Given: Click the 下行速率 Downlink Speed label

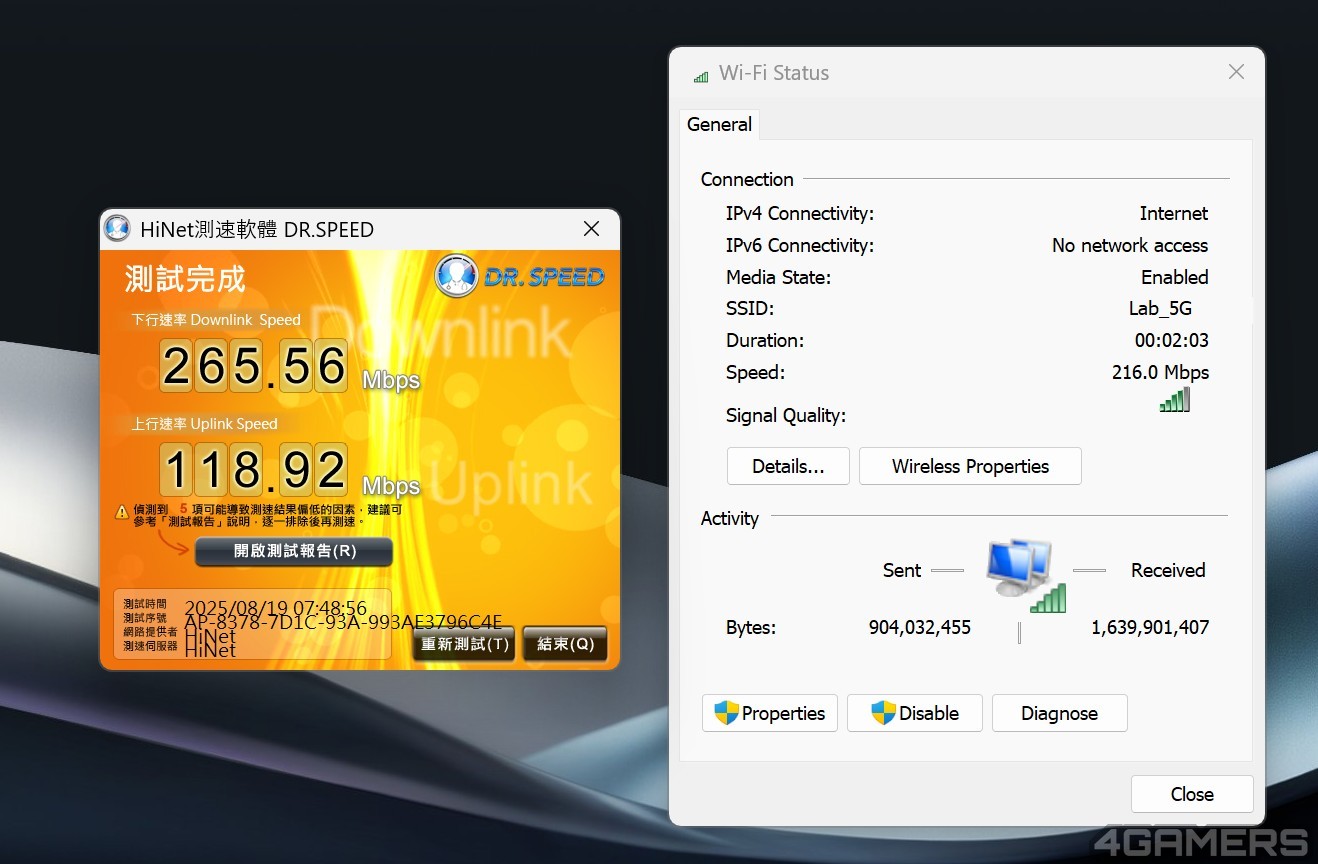Looking at the screenshot, I should 216,320.
